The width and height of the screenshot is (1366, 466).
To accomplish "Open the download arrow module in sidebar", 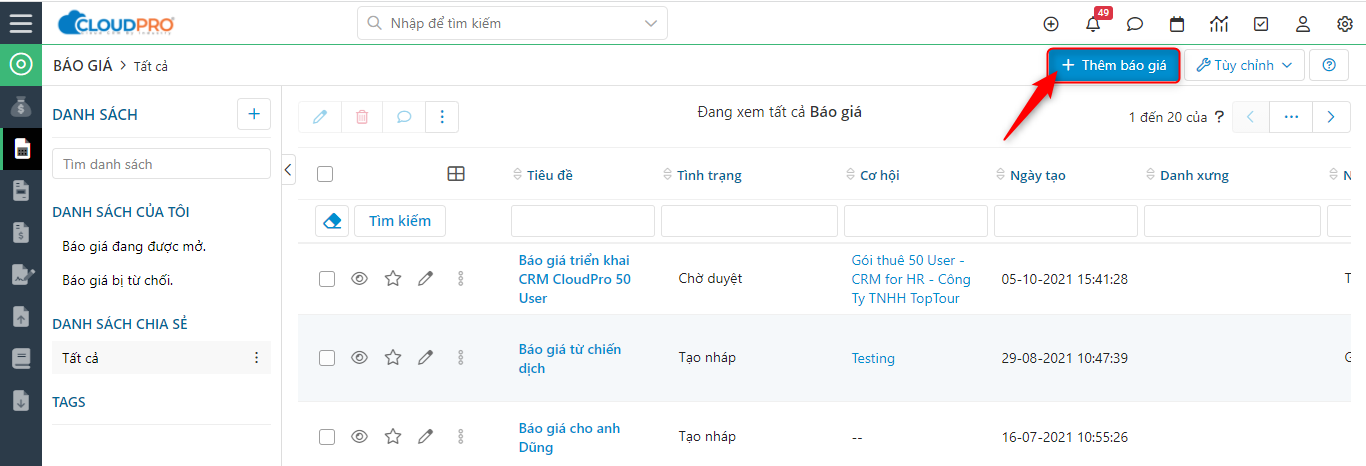I will (x=21, y=401).
